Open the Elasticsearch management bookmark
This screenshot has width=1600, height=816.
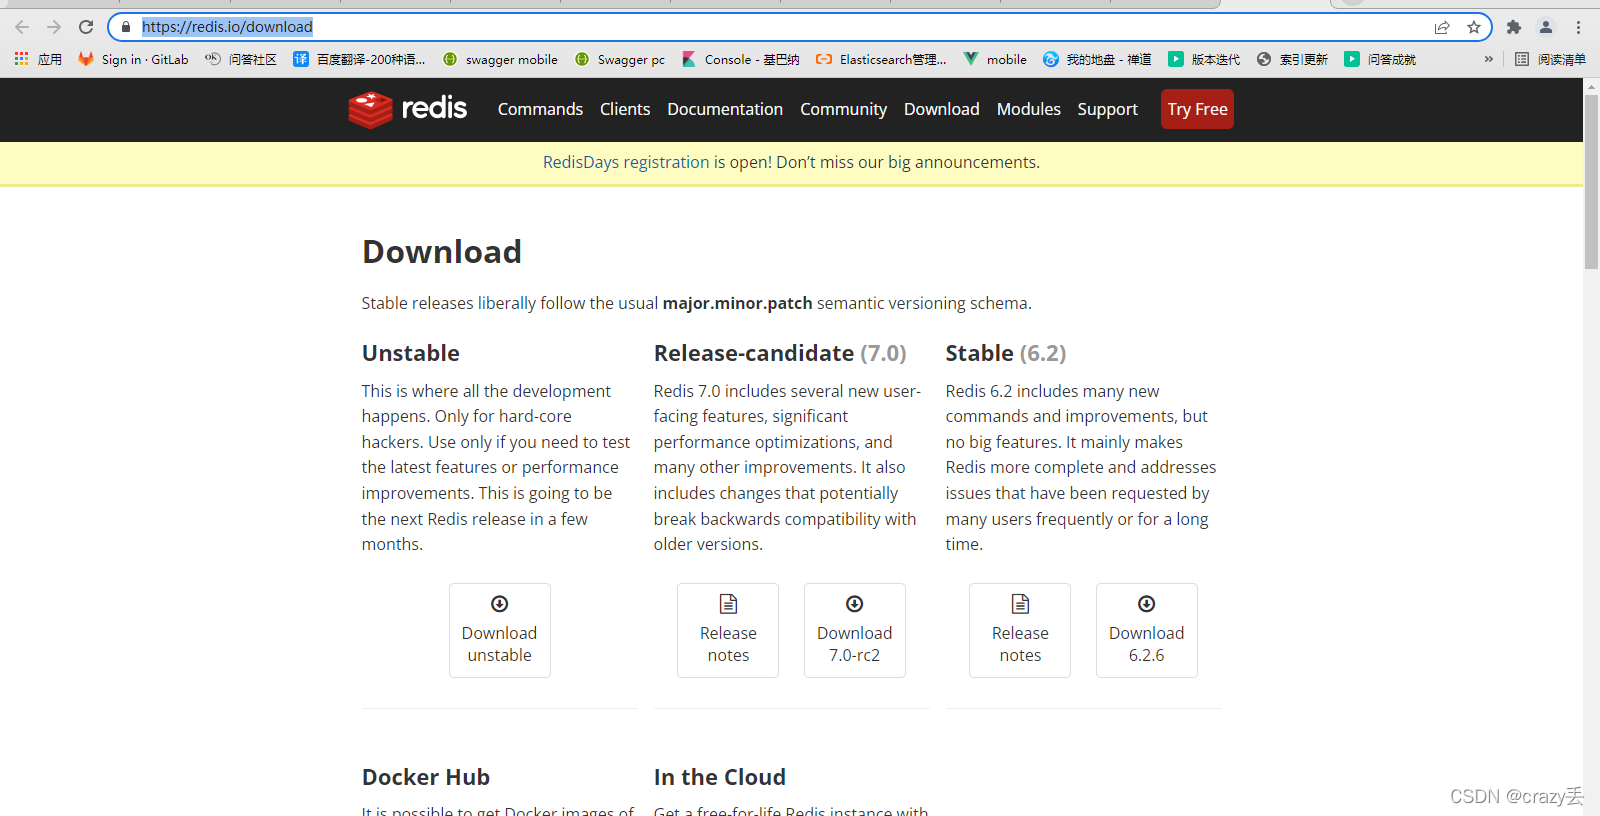tap(881, 59)
